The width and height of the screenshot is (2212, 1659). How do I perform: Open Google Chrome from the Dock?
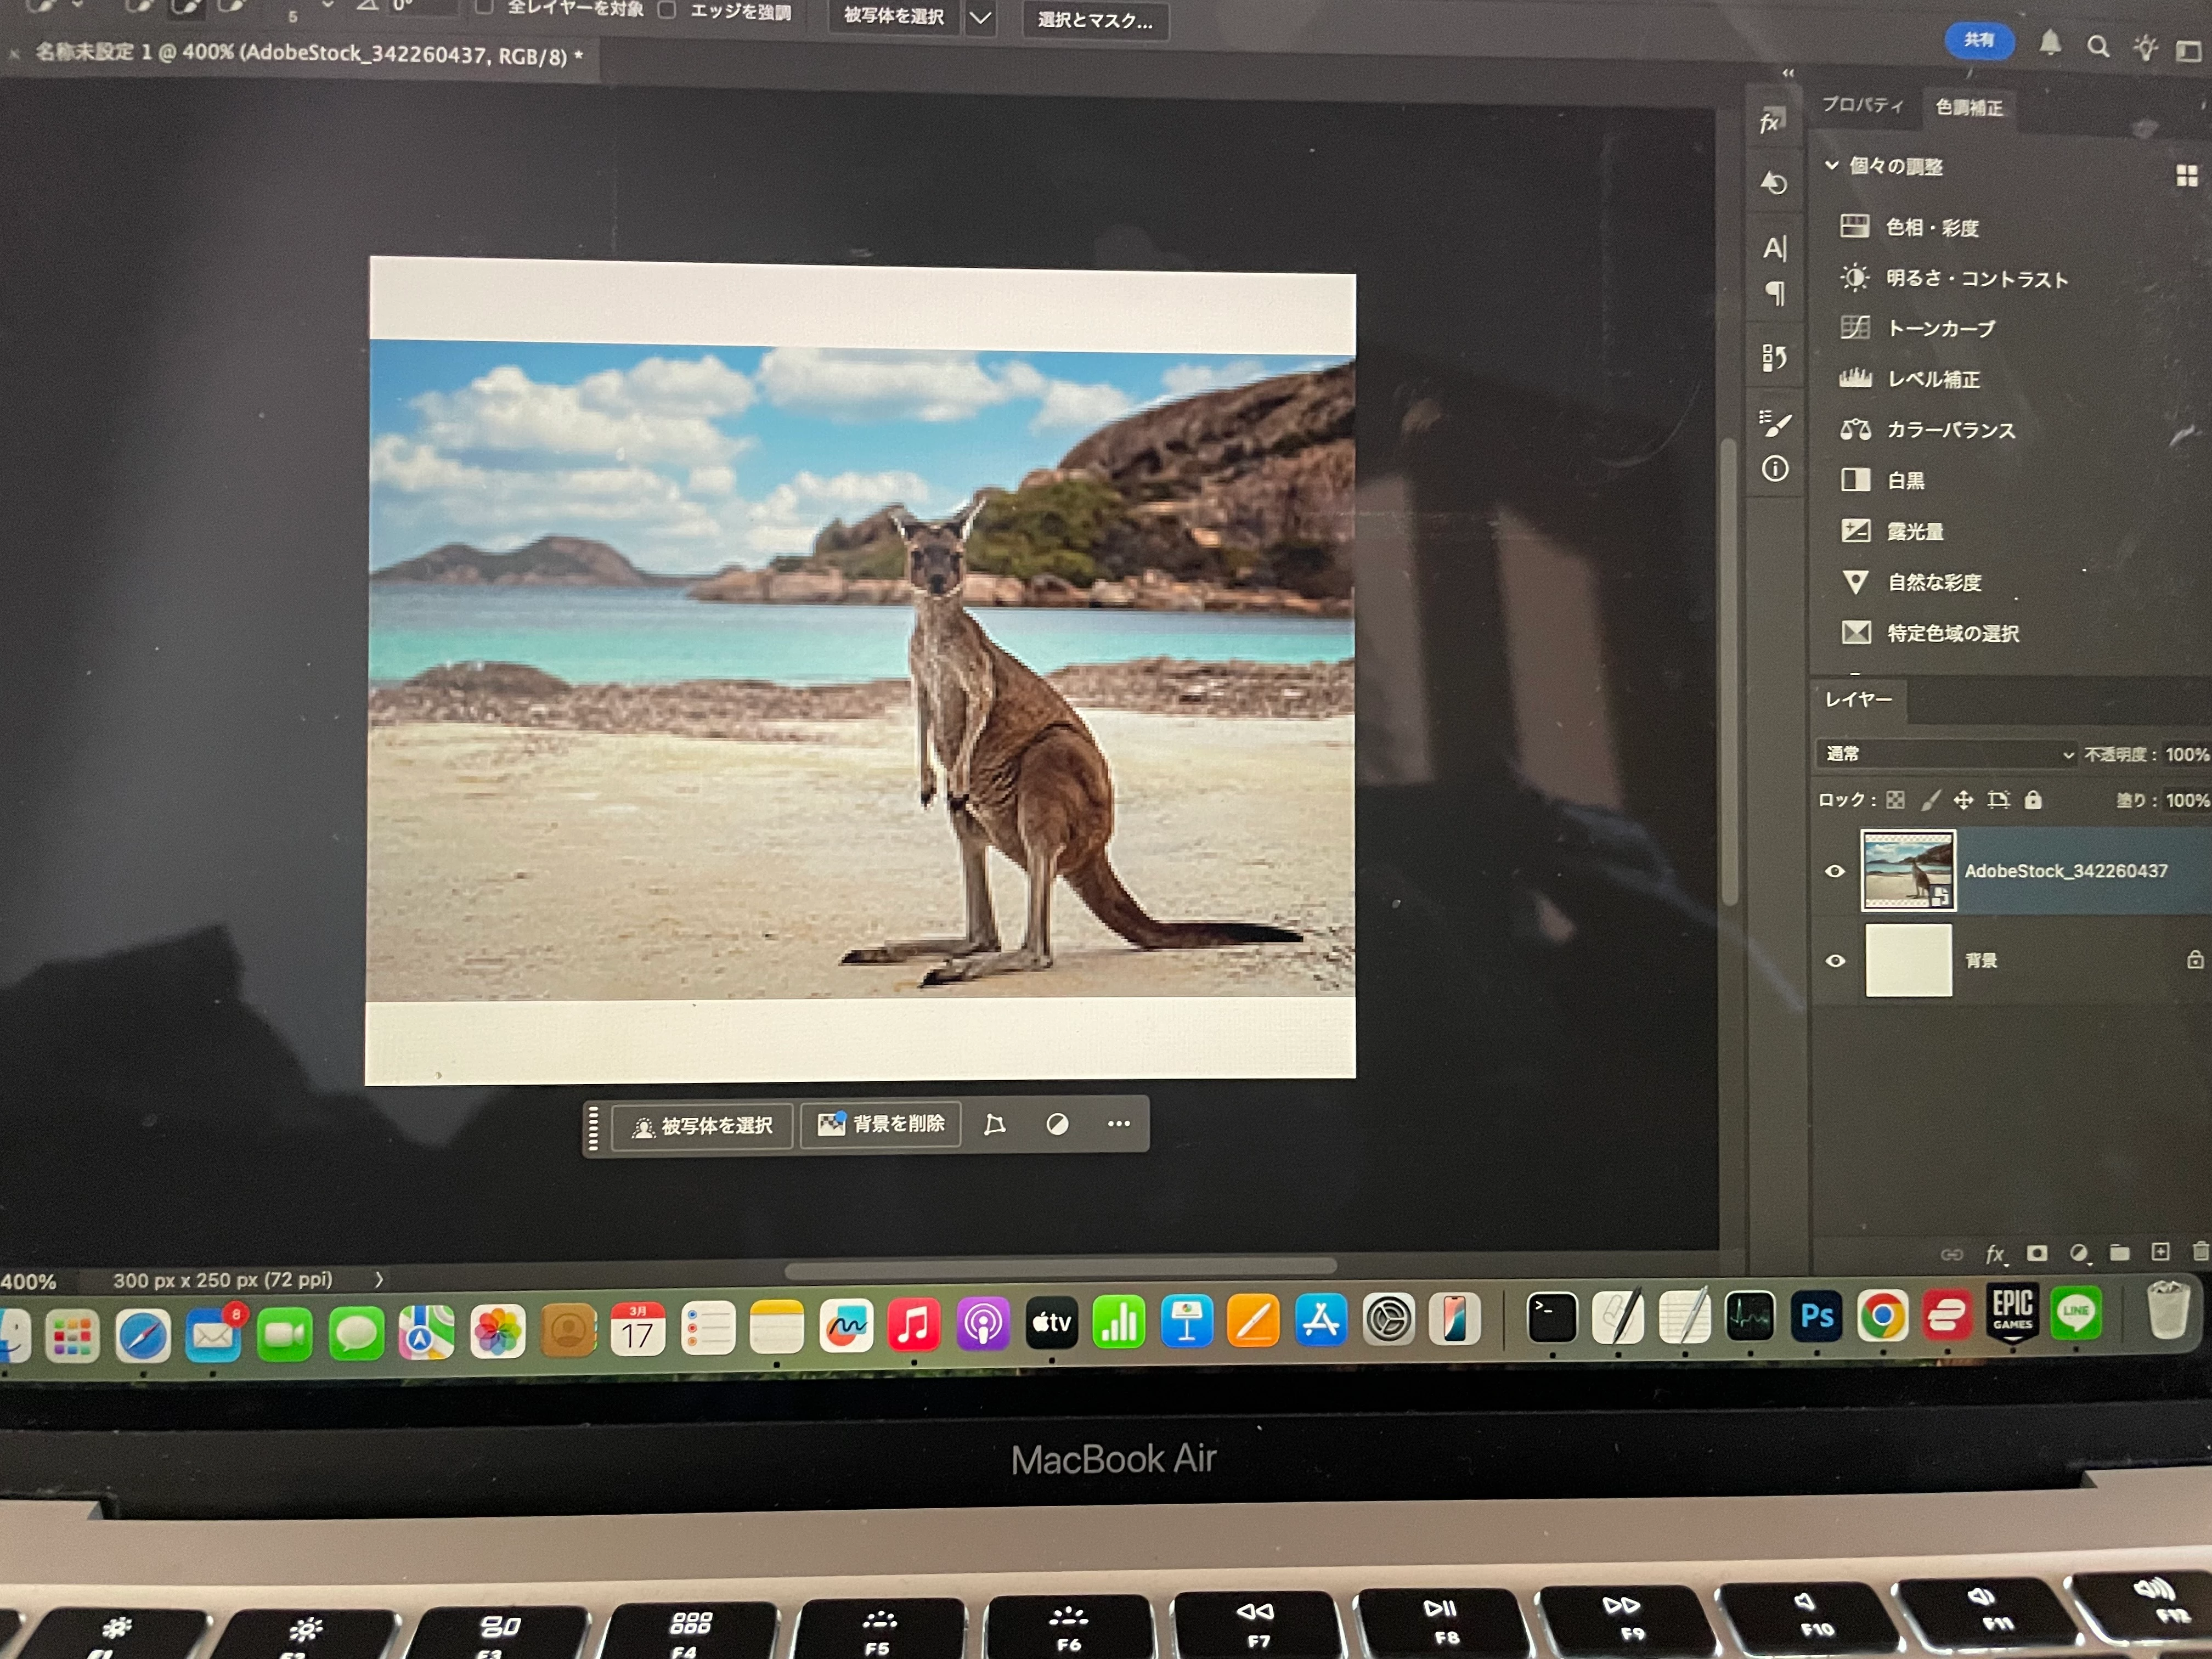tap(1882, 1315)
